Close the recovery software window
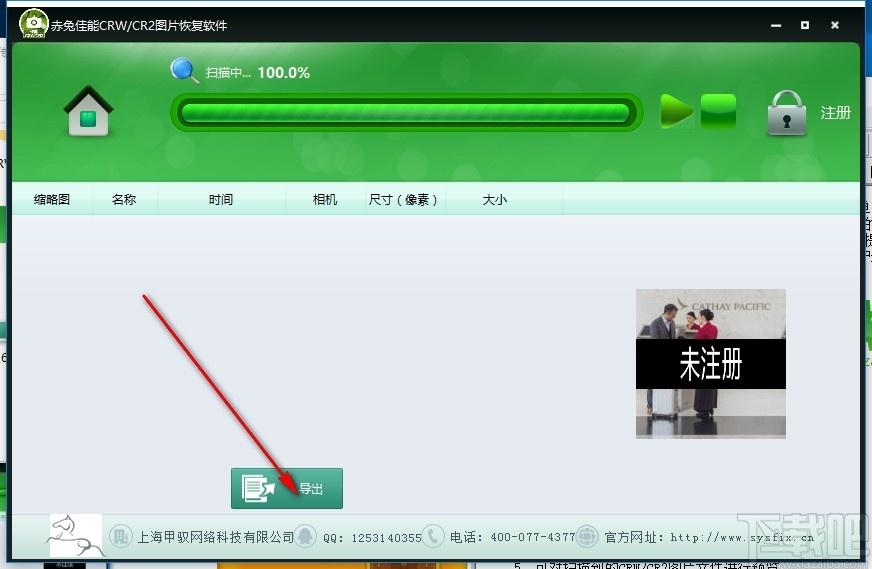Screen dimensions: 872x569 point(835,26)
